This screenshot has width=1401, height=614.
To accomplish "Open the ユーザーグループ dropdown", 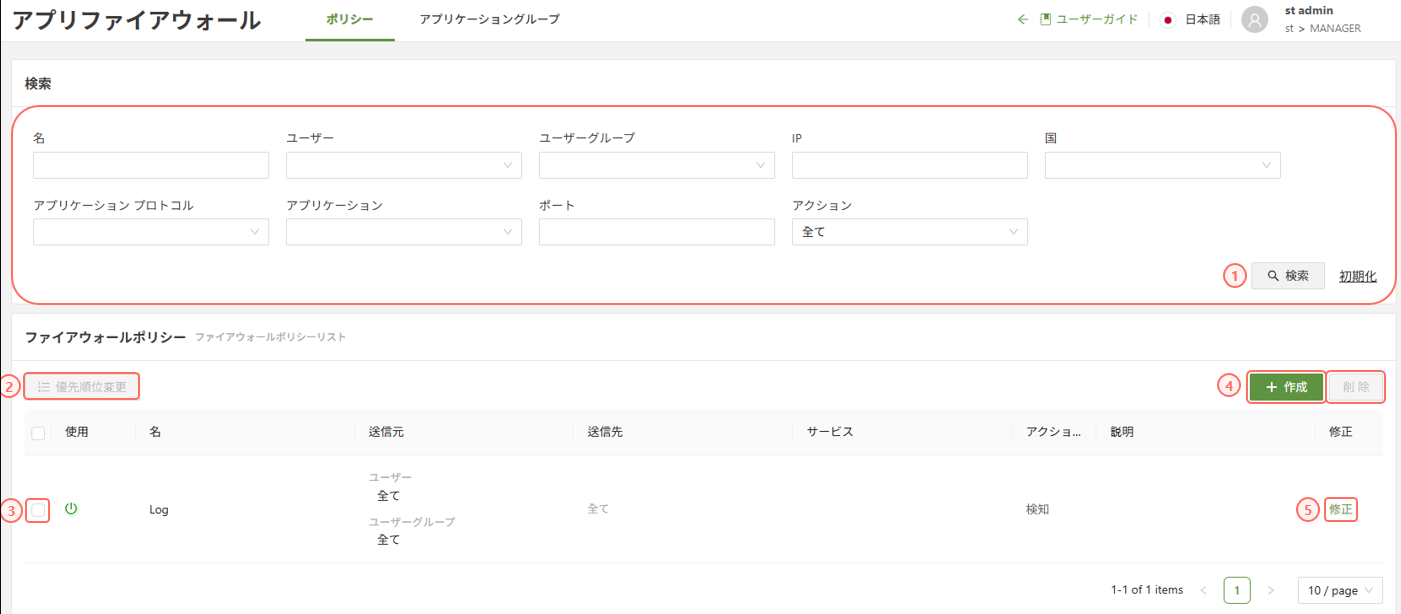I will tap(656, 165).
